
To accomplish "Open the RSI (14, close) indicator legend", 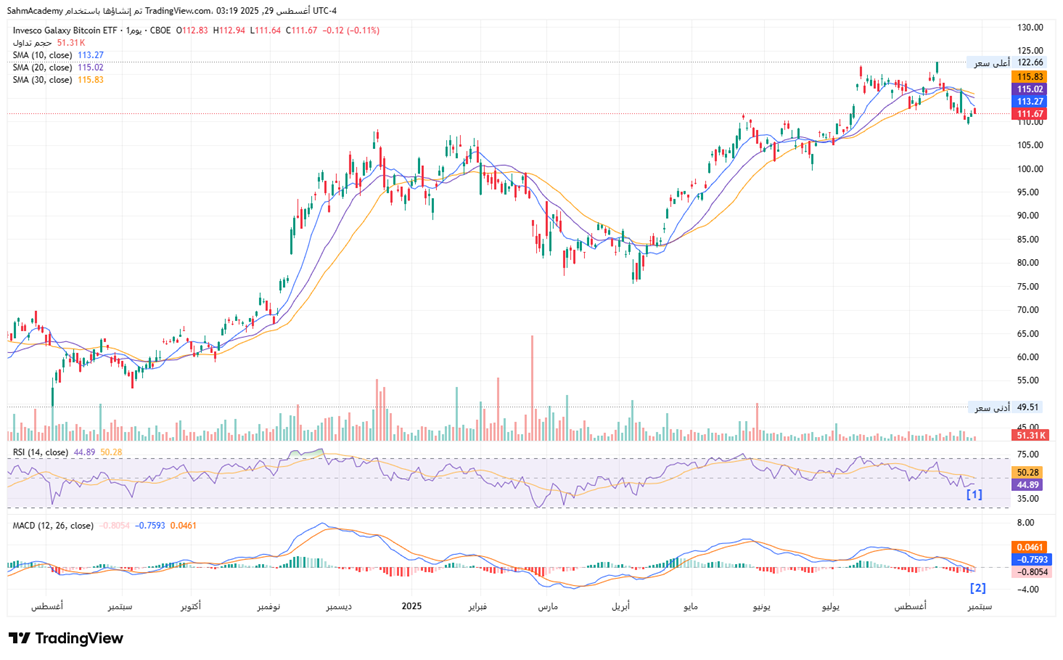I will (x=40, y=453).
